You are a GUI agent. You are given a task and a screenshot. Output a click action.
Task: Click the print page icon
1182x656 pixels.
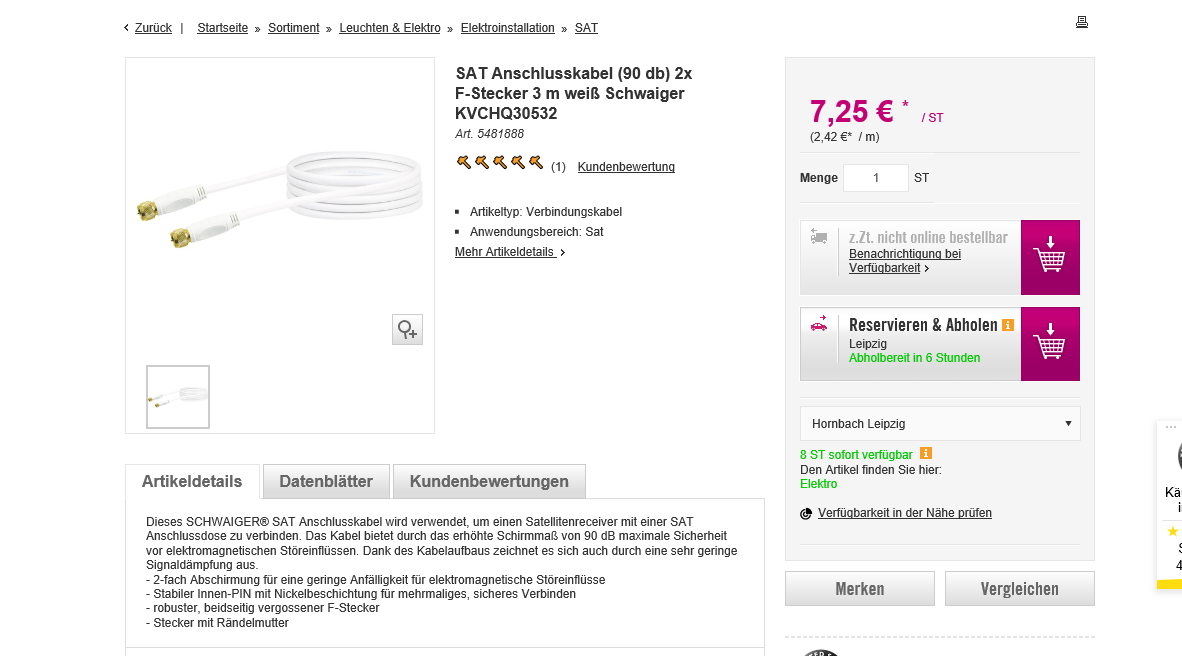pyautogui.click(x=1081, y=22)
